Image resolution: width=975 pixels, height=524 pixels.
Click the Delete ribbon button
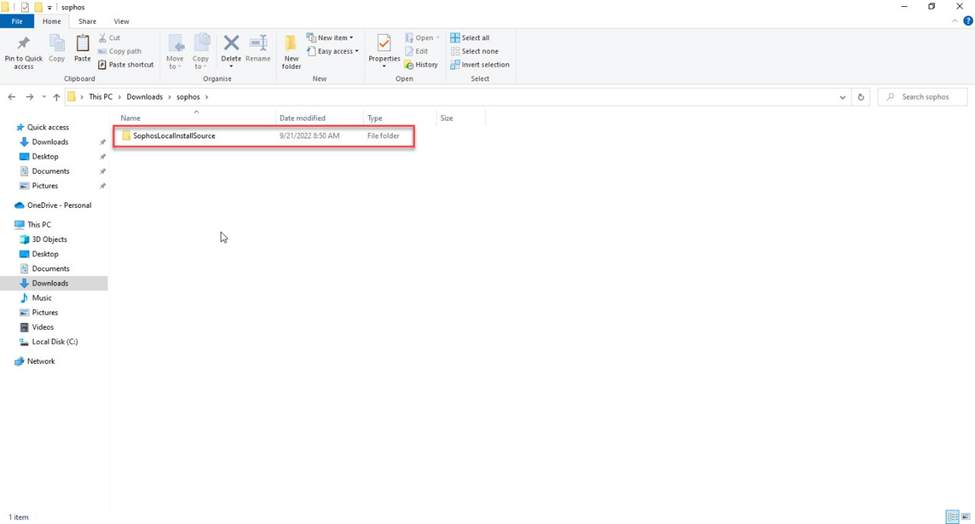click(x=231, y=47)
